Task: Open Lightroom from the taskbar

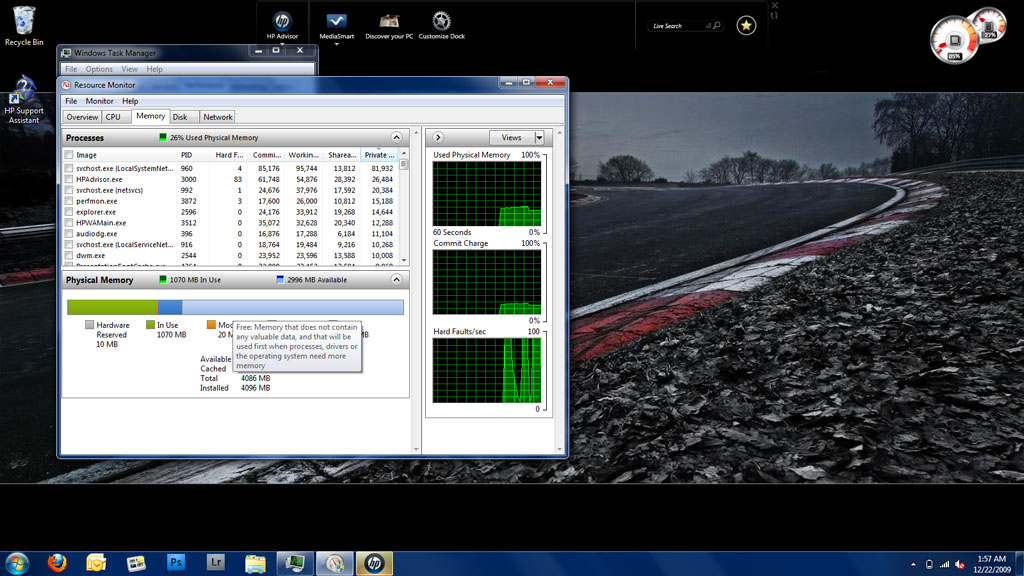Action: (x=215, y=563)
